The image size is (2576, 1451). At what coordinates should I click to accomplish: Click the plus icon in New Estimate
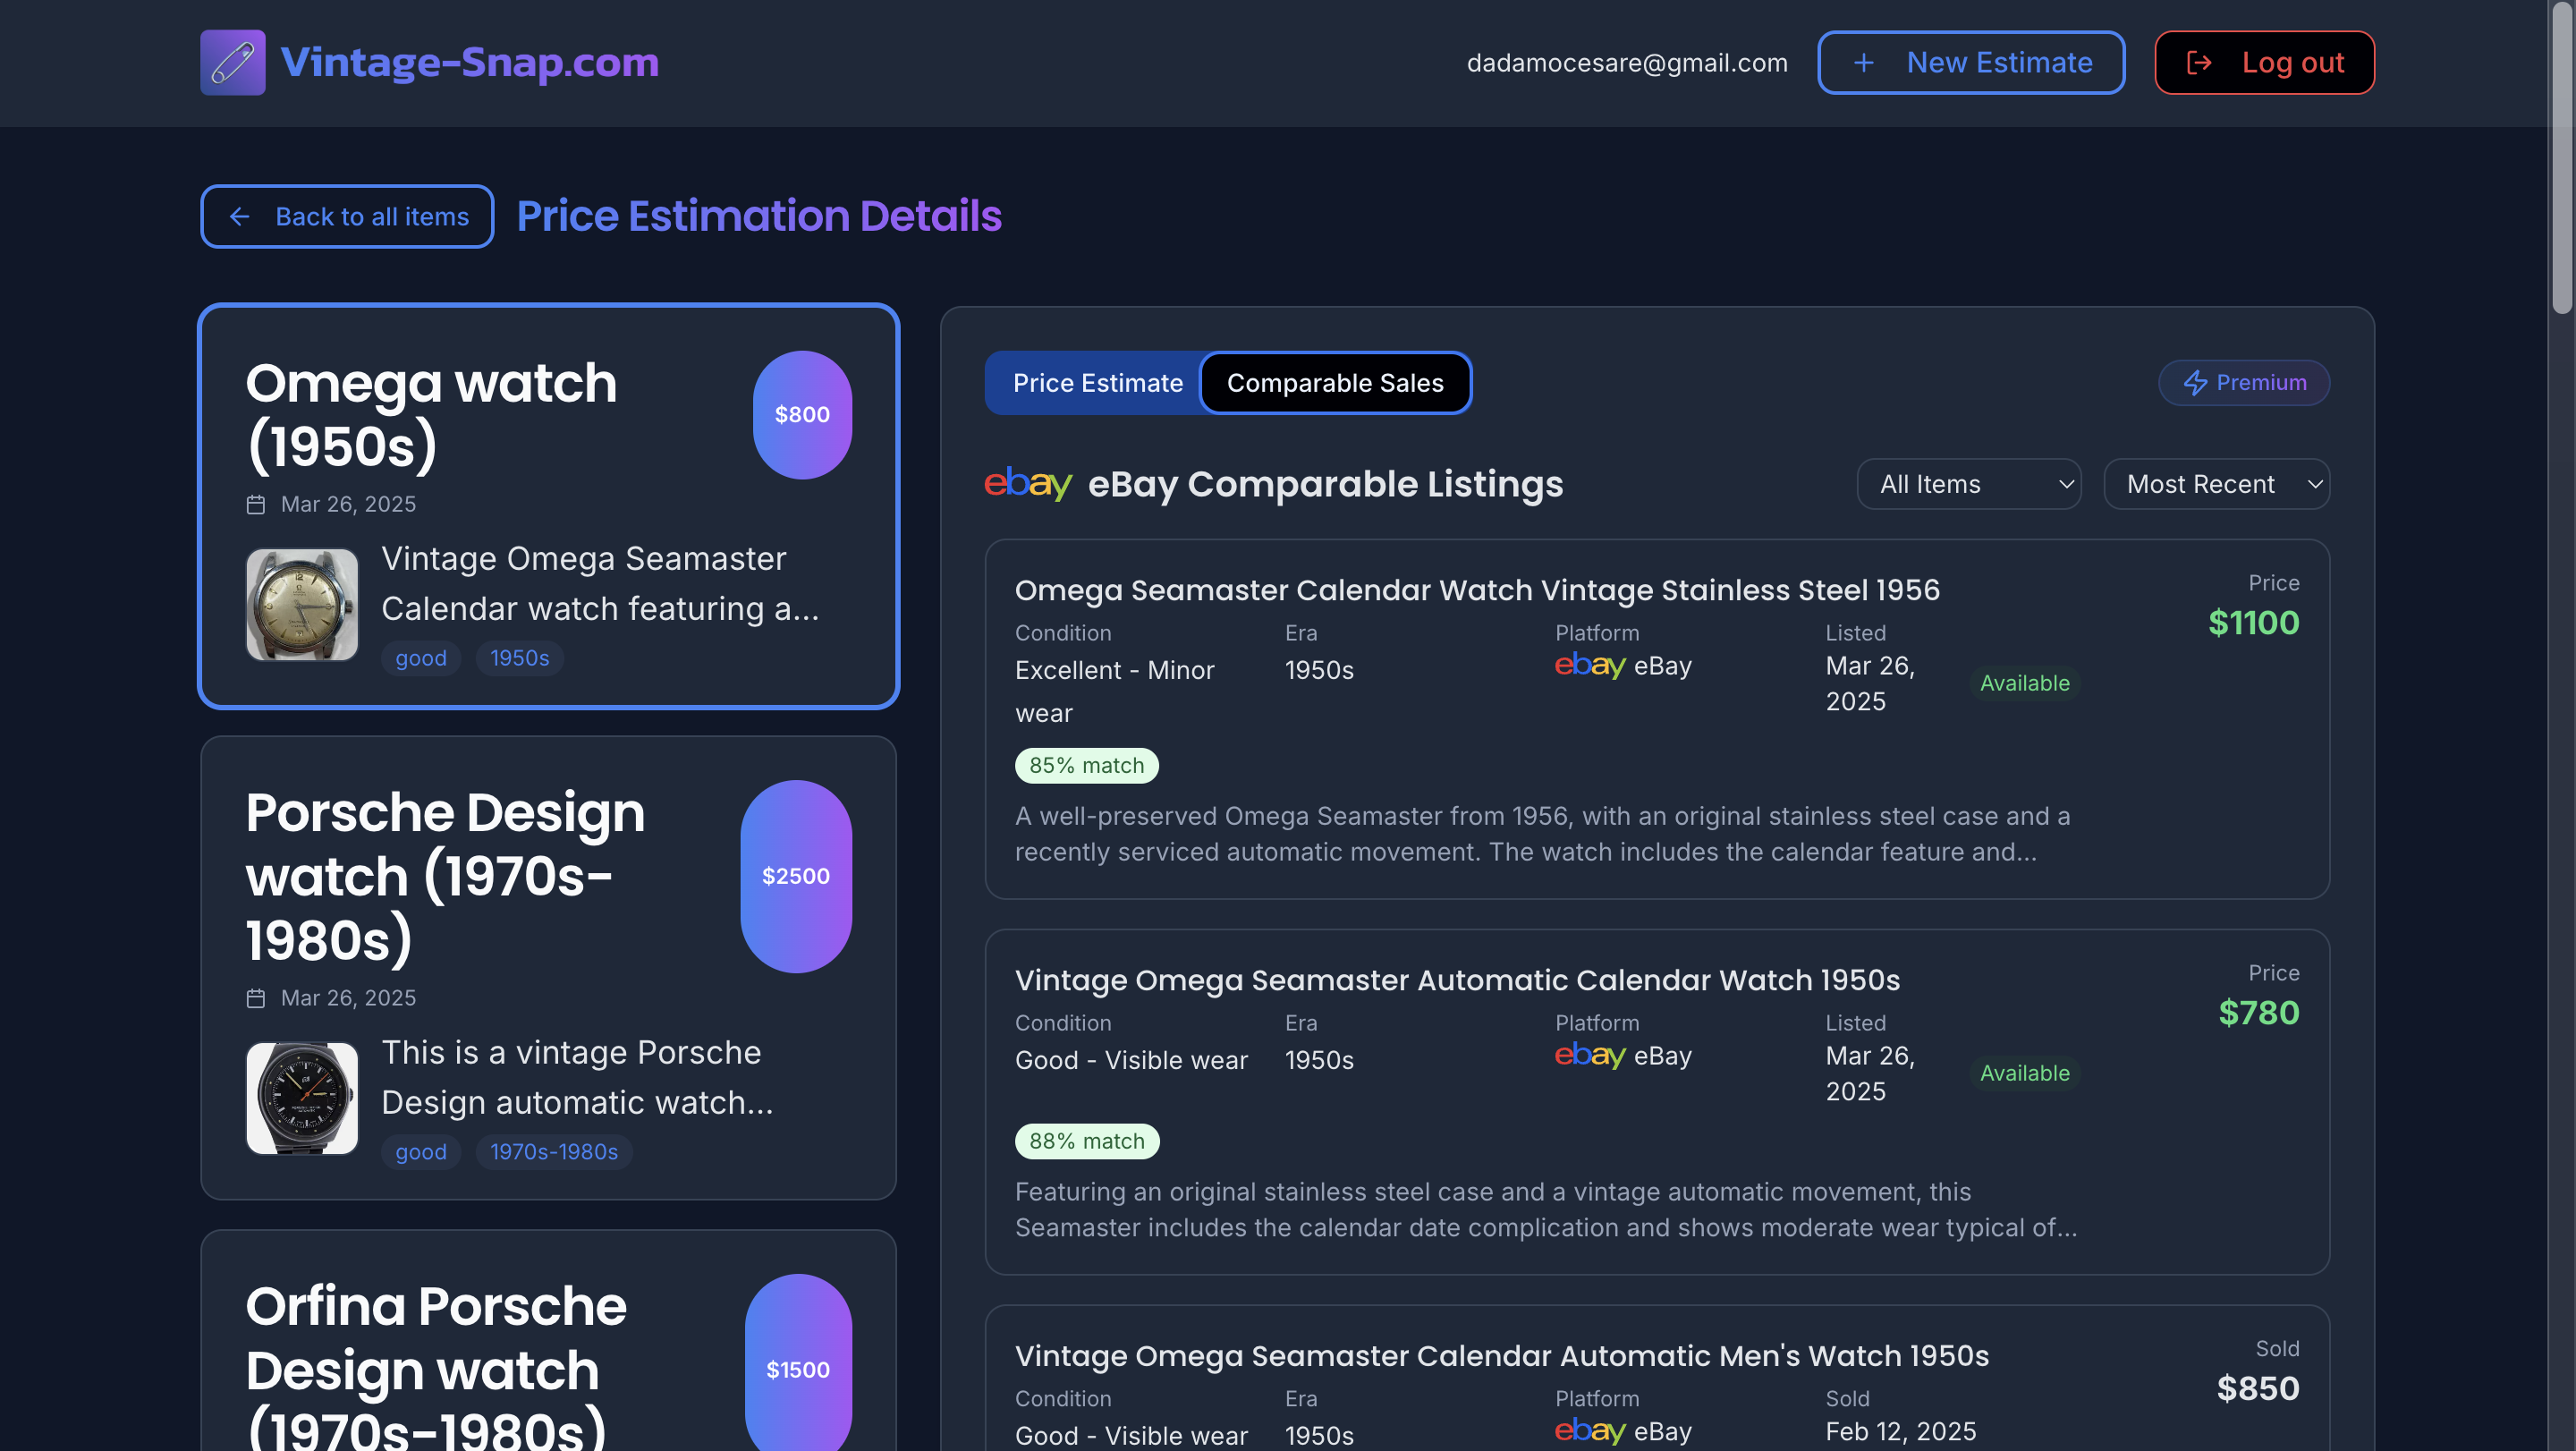click(x=1863, y=63)
